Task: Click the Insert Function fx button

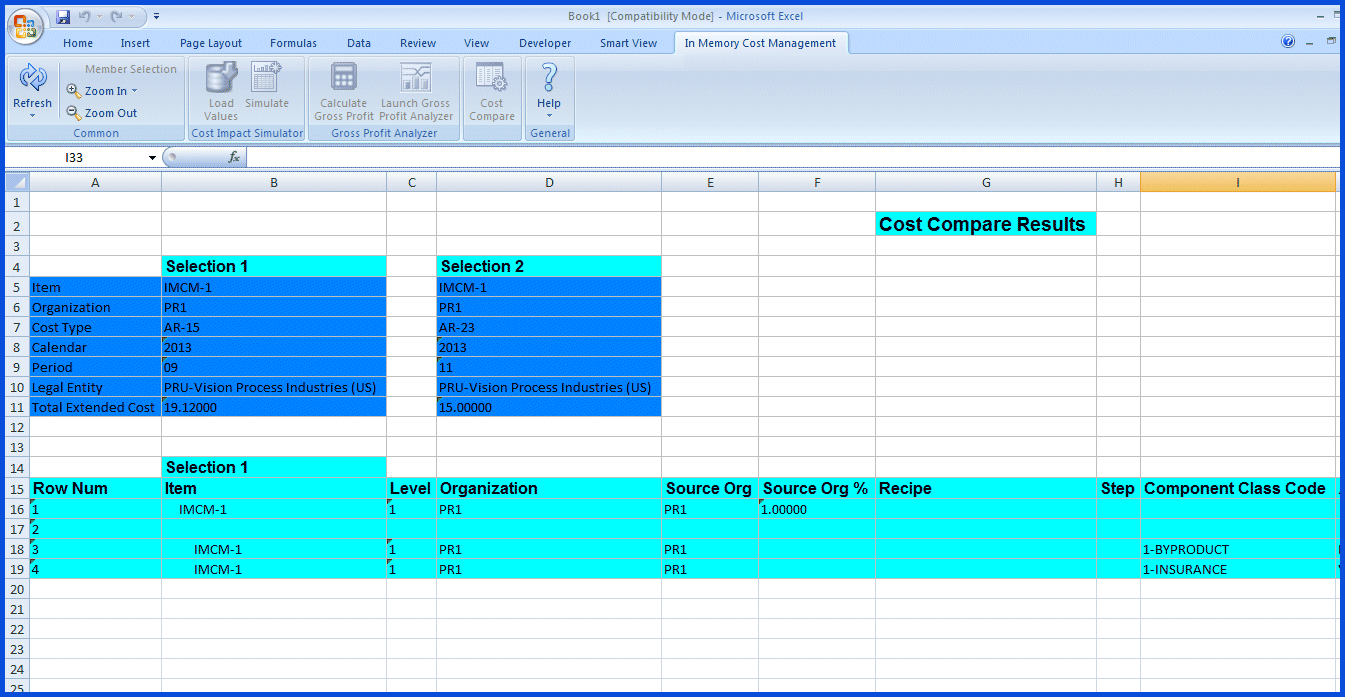Action: pyautogui.click(x=233, y=157)
